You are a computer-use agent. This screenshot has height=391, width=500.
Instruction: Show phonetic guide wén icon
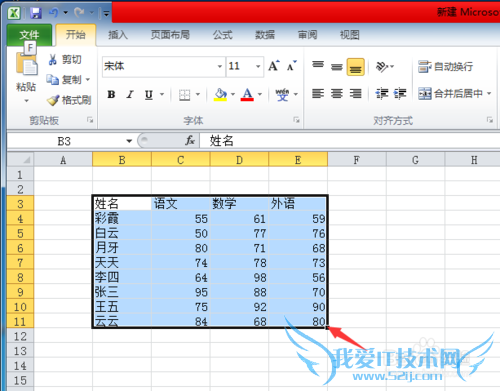(282, 95)
